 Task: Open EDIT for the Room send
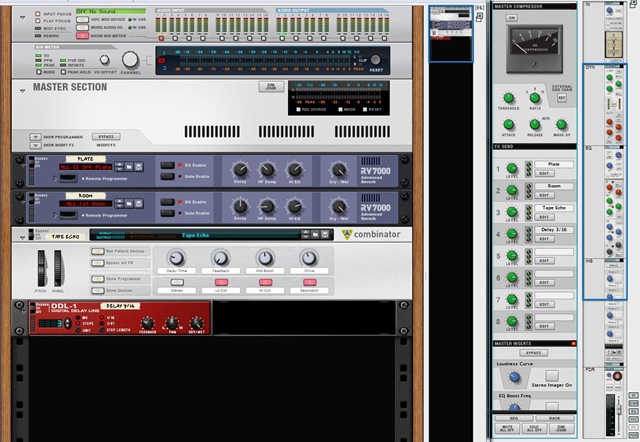tap(544, 195)
